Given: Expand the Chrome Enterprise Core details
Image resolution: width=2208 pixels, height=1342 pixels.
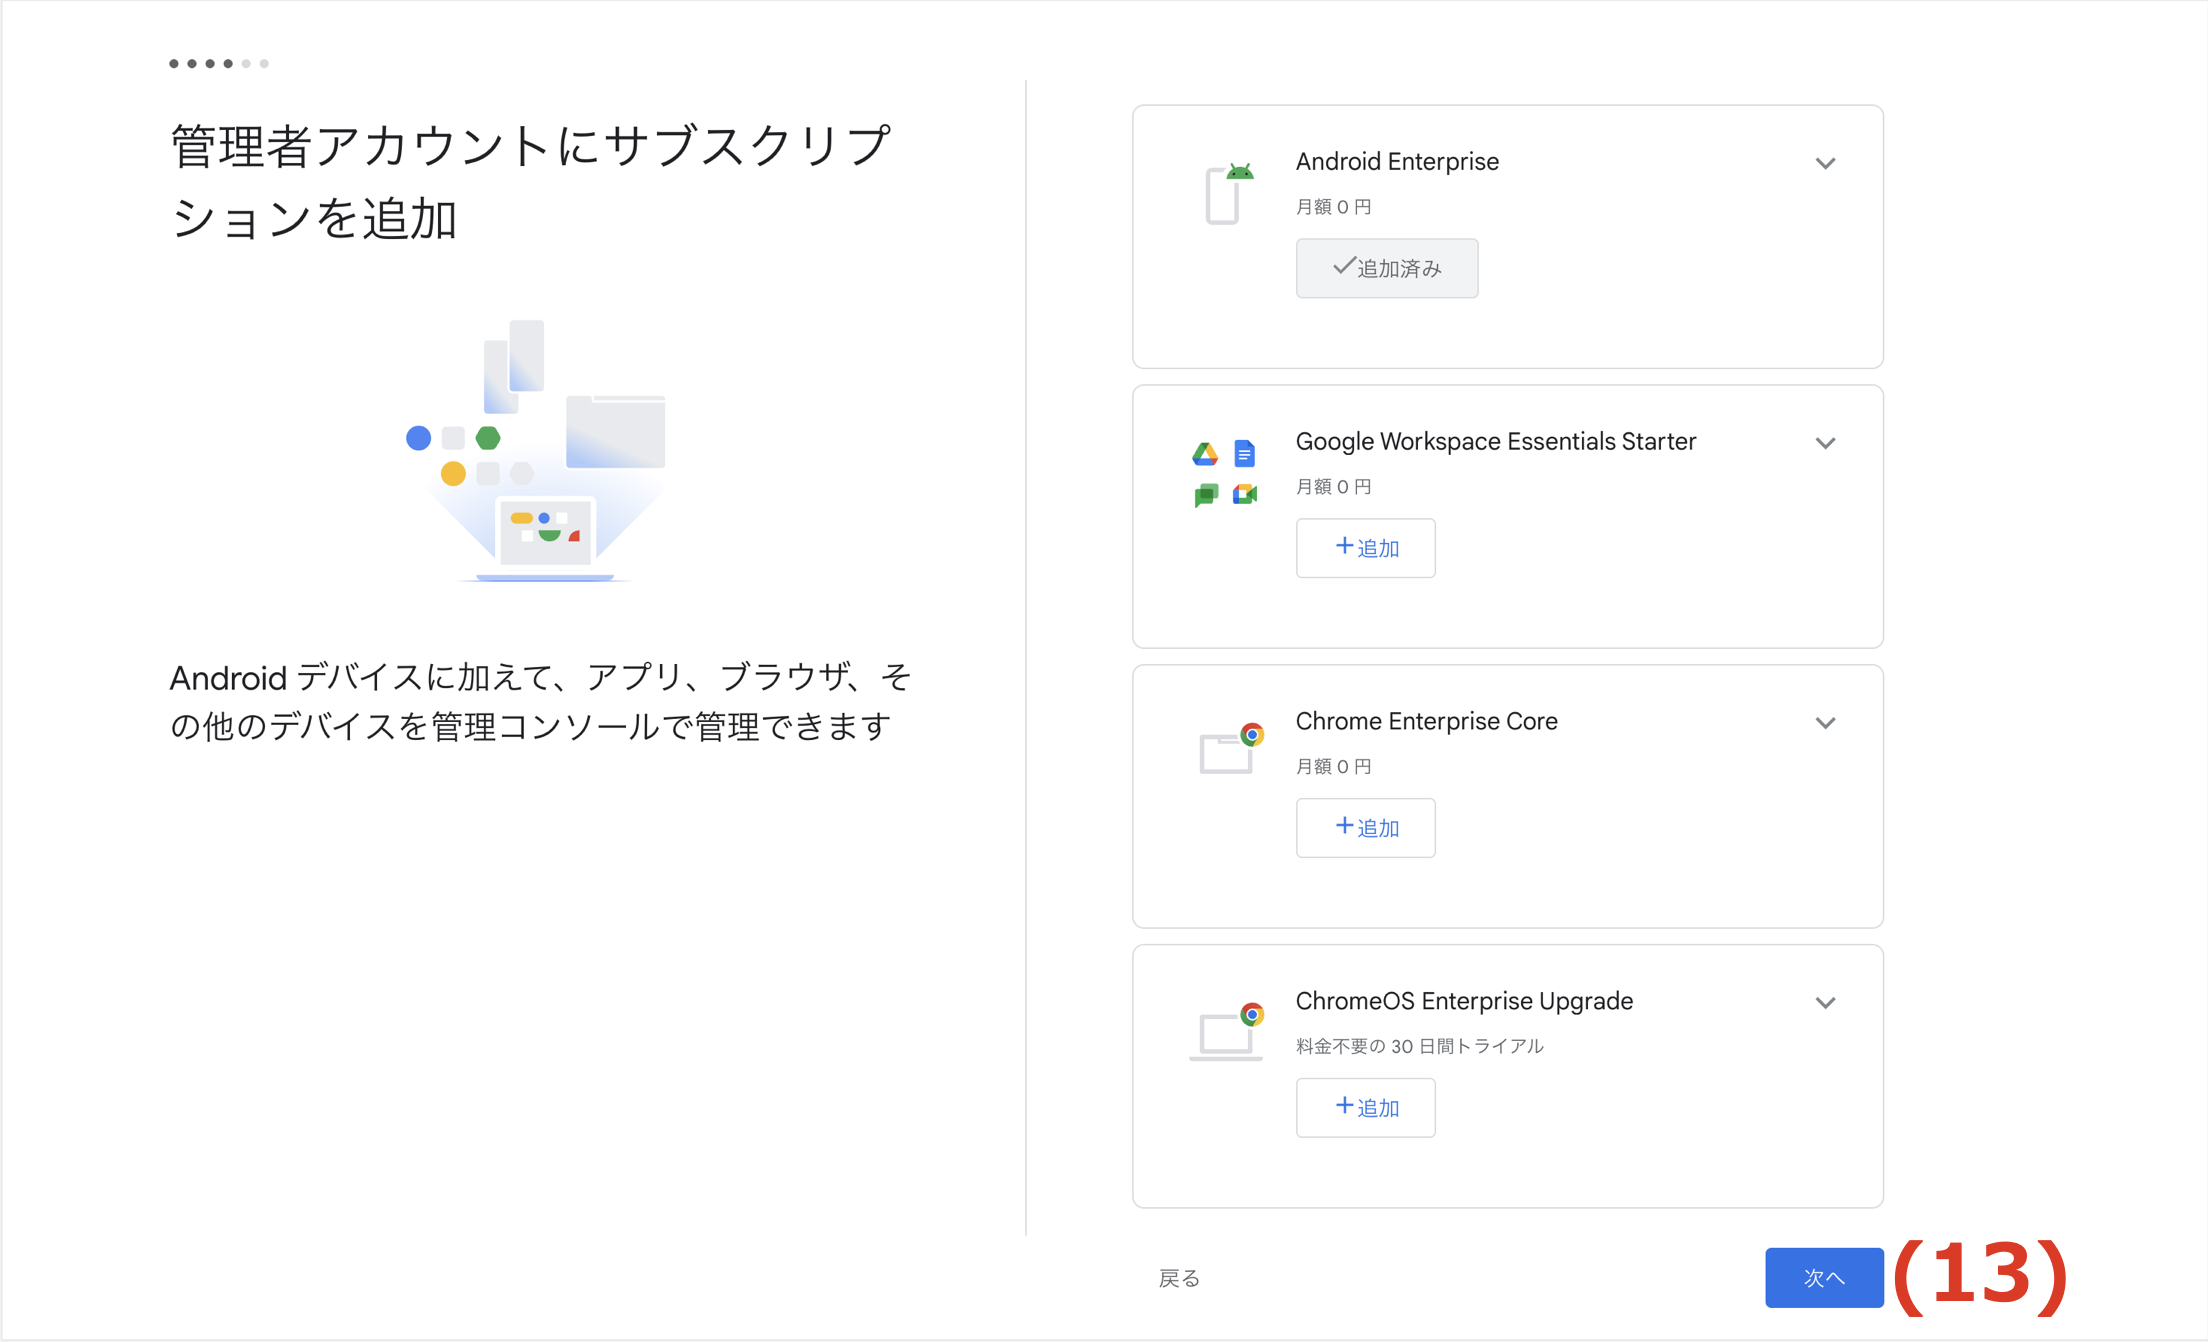Looking at the screenshot, I should 1825,723.
